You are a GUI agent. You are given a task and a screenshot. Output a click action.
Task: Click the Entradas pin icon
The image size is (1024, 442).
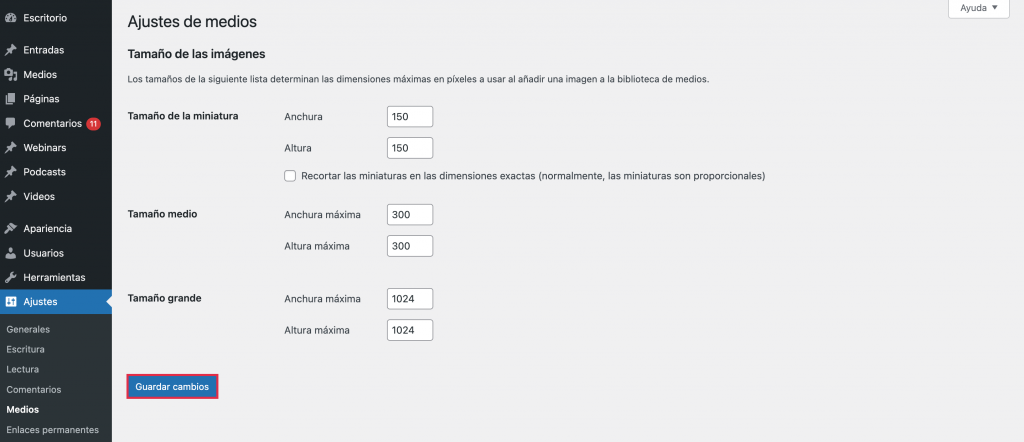pyautogui.click(x=10, y=50)
